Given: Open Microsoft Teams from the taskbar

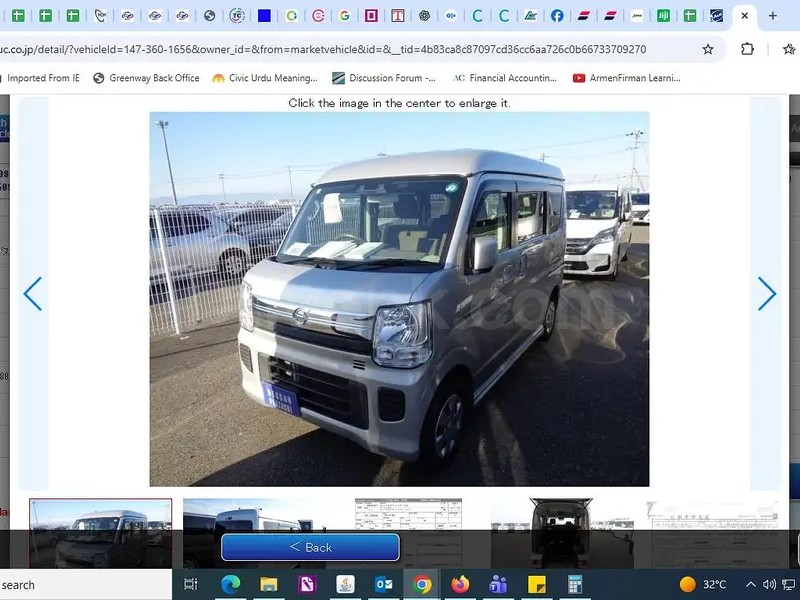Looking at the screenshot, I should [x=498, y=584].
